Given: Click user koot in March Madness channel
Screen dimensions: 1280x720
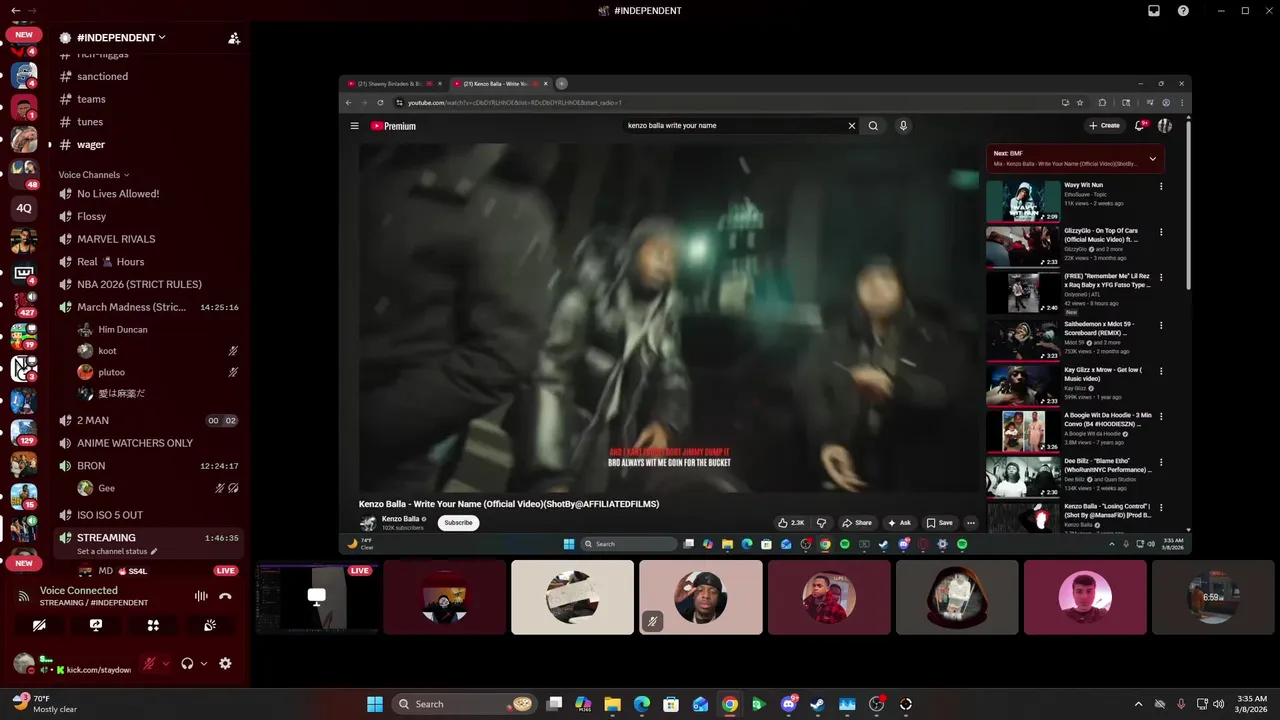Looking at the screenshot, I should tap(107, 351).
